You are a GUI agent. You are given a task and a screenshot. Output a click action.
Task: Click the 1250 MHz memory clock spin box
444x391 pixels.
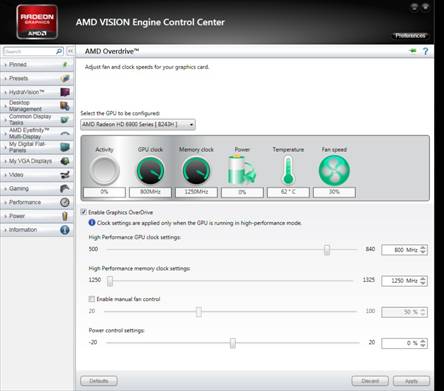[x=404, y=281]
